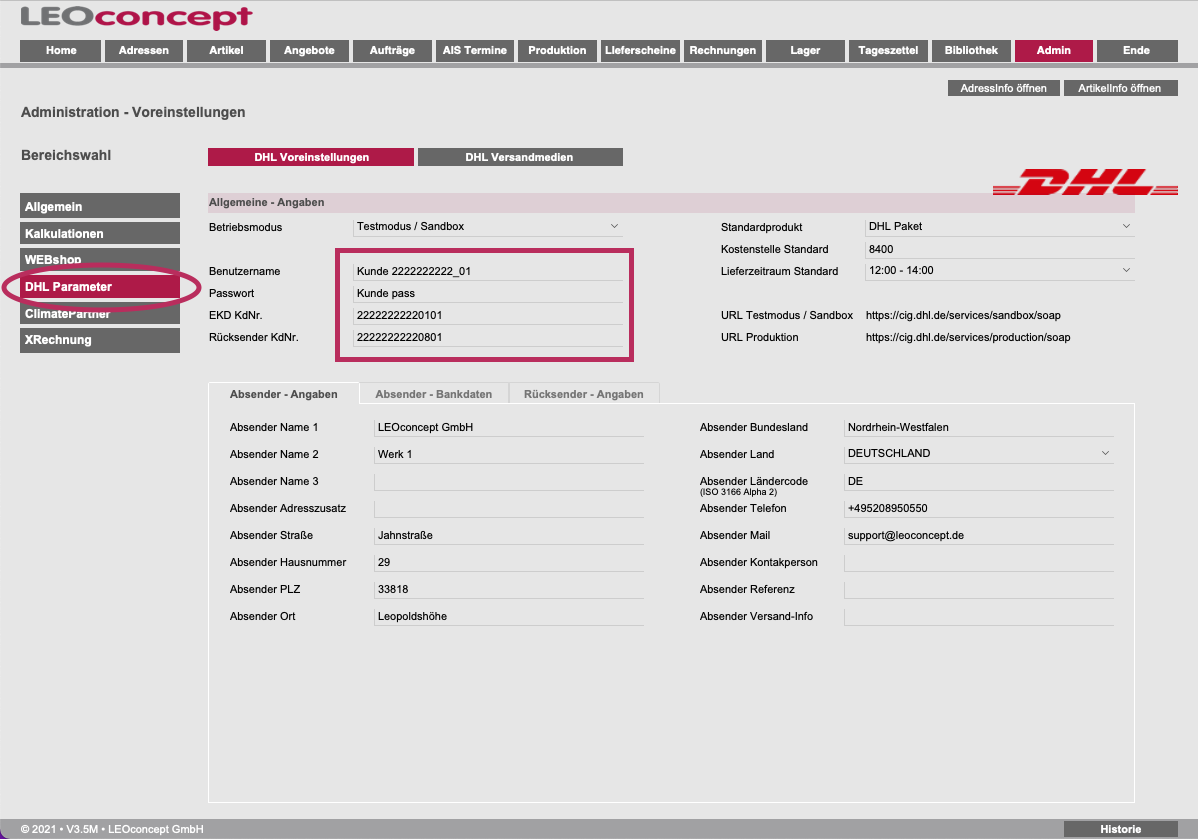The height and width of the screenshot is (839, 1198).
Task: Click the V3.5M copyright footer text
Action: 112,829
